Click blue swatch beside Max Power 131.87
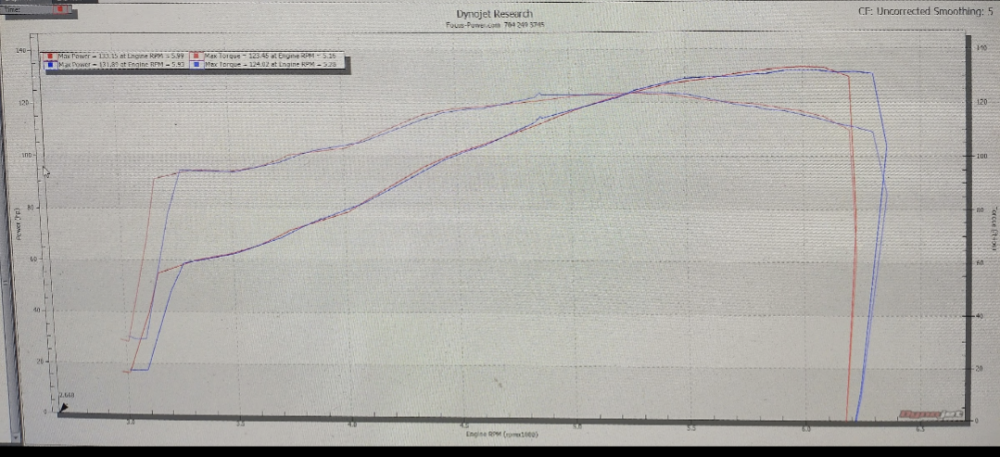Image resolution: width=1000 pixels, height=457 pixels. pos(50,63)
